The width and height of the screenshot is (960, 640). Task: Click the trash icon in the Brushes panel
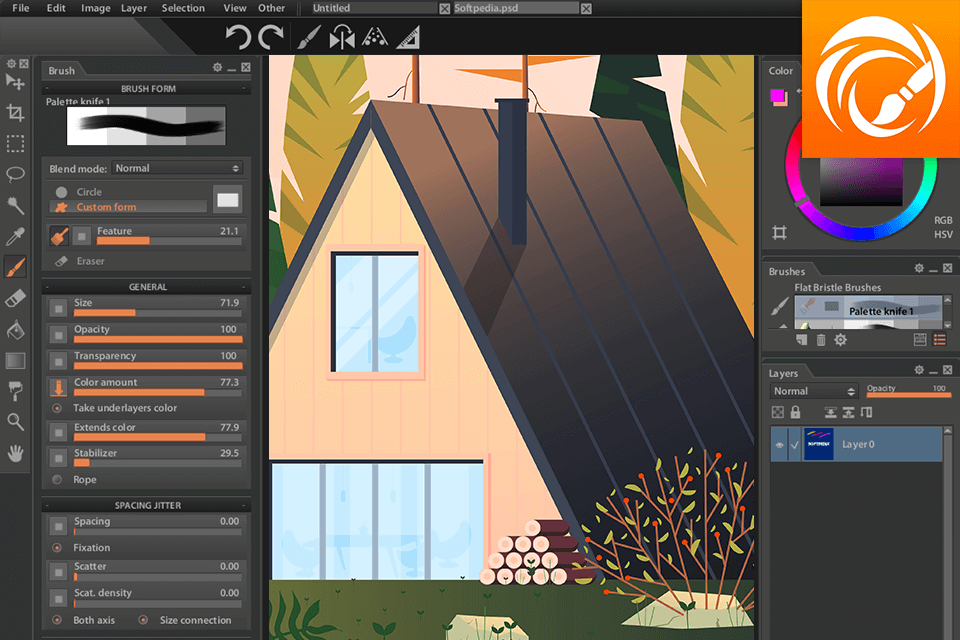820,340
